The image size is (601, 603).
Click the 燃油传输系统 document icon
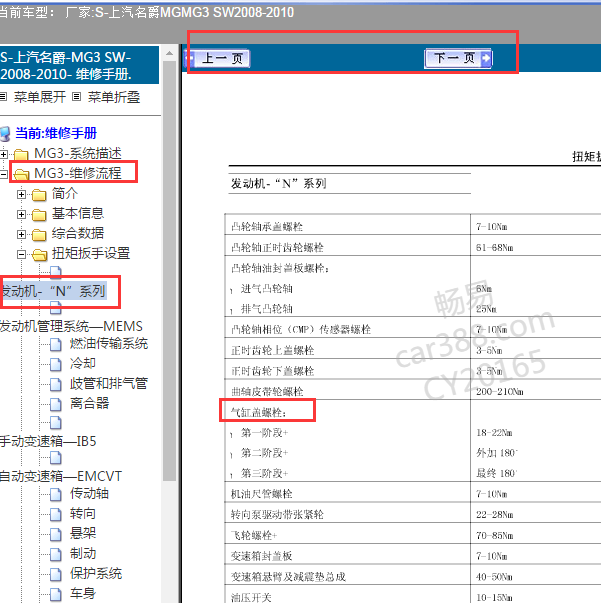coord(56,345)
